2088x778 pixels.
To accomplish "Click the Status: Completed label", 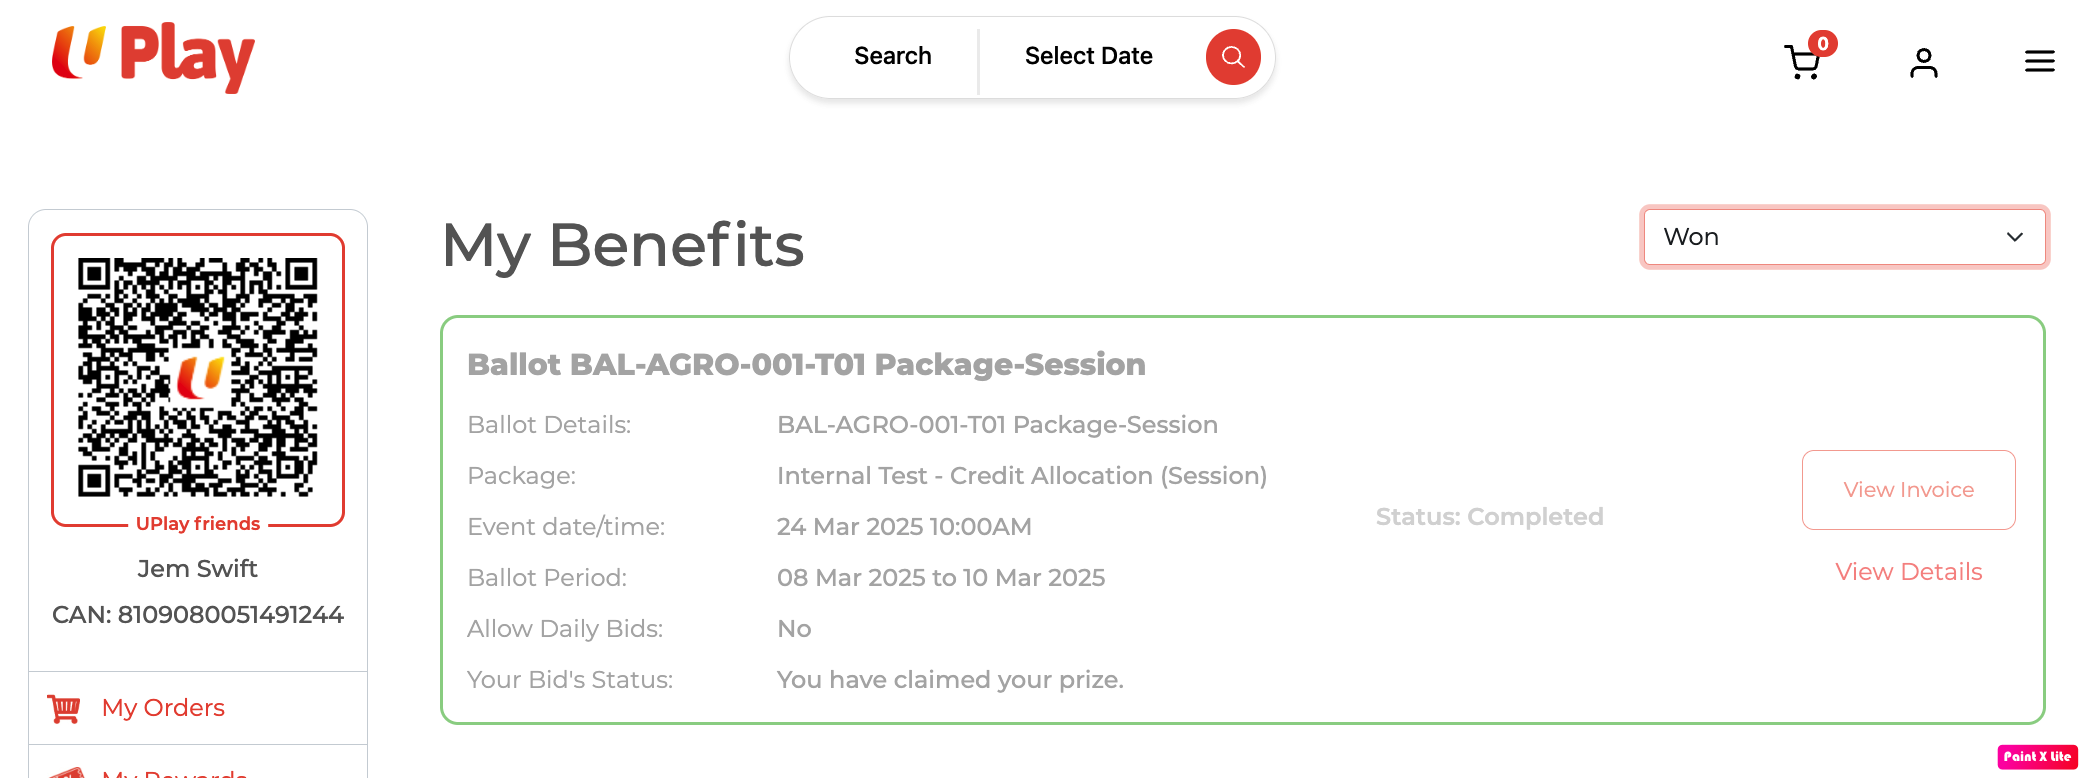I will point(1489,517).
